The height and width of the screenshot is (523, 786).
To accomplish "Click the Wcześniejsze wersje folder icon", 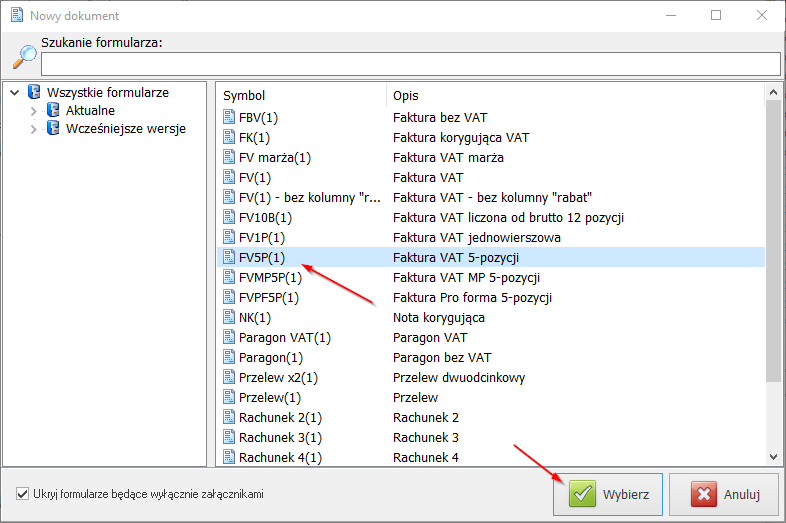I will (54, 128).
